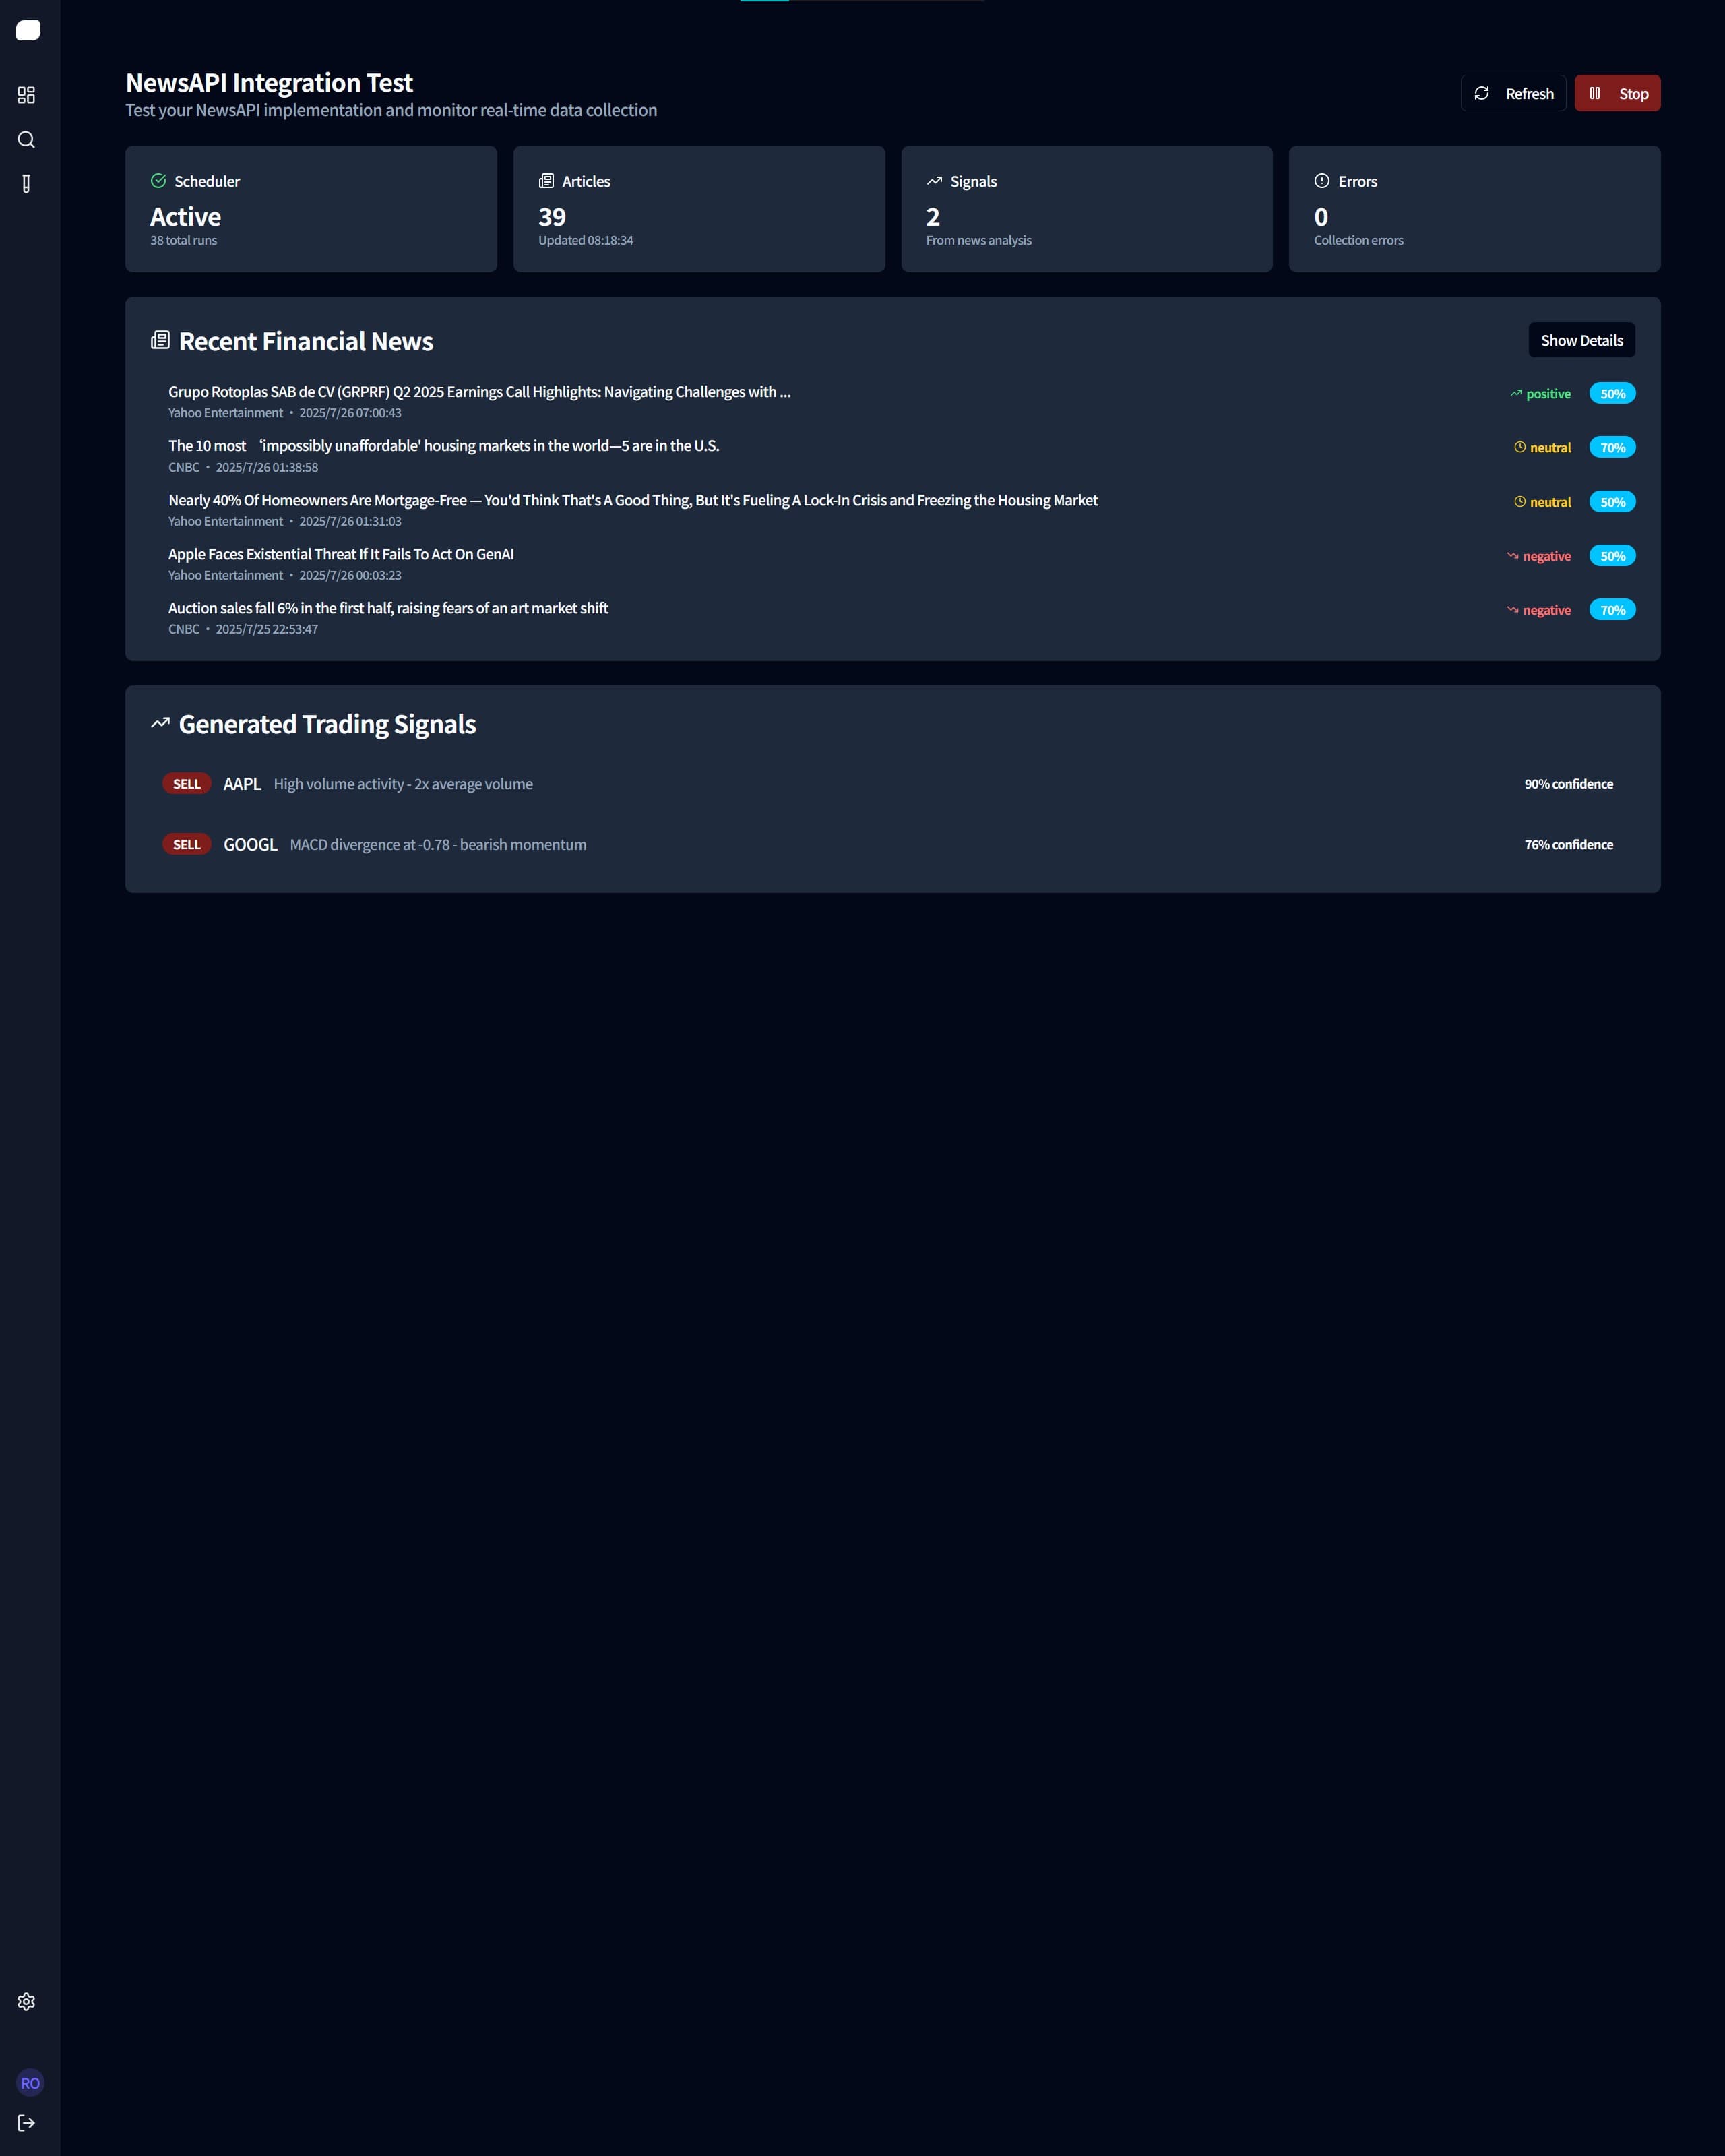Screen dimensions: 1725x2156
Task: Open the Grupo Rotoplas earnings call headline
Action: click(479, 392)
